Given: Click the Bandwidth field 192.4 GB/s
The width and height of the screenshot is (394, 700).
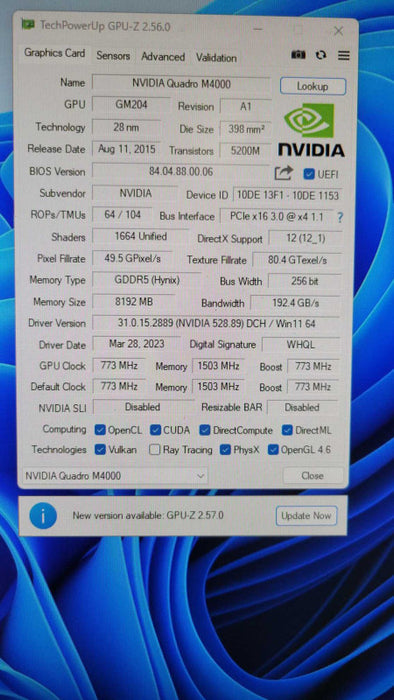Looking at the screenshot, I should point(296,303).
